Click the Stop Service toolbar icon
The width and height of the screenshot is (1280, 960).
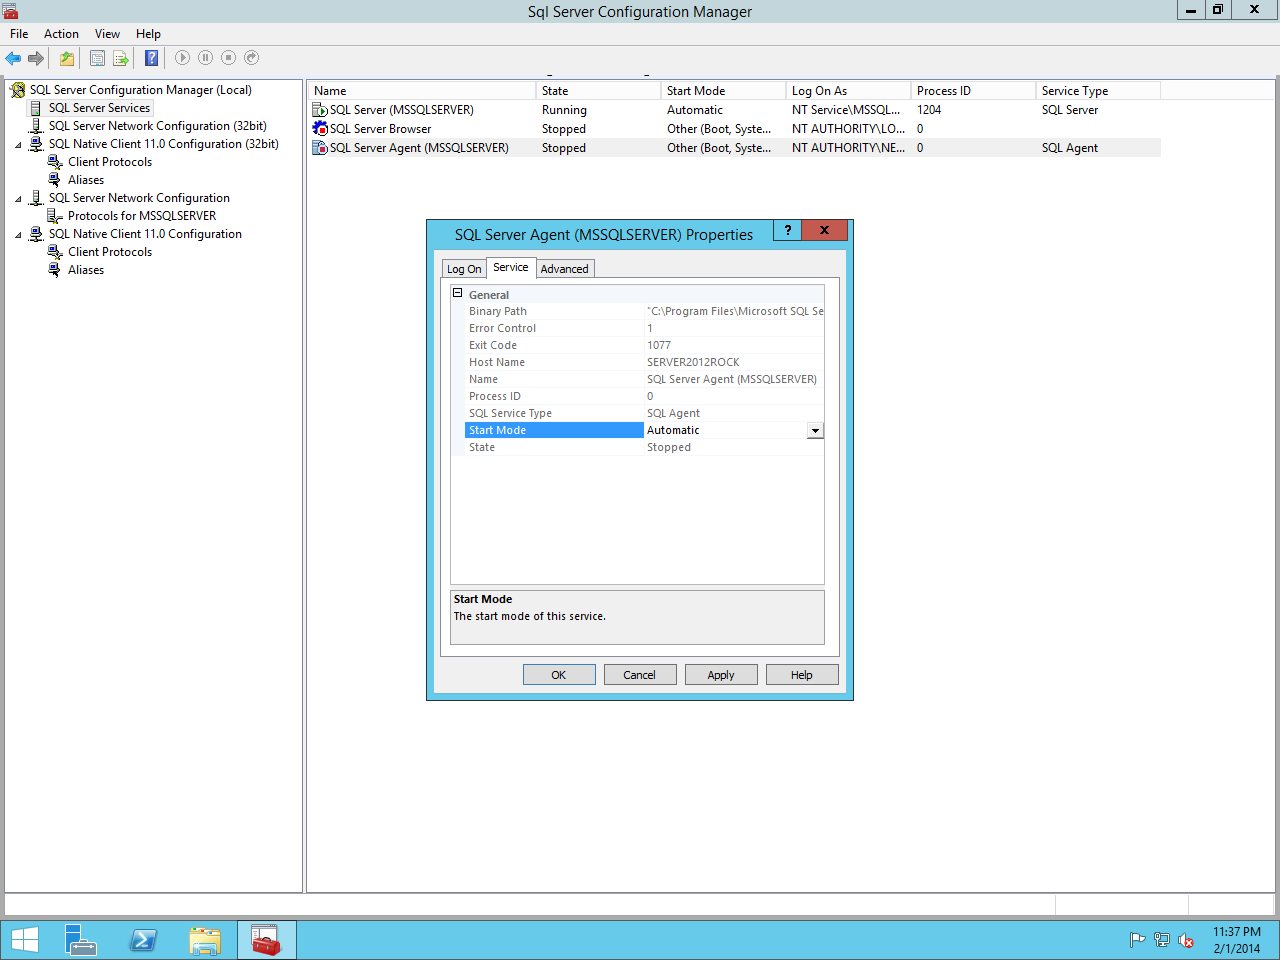[228, 58]
